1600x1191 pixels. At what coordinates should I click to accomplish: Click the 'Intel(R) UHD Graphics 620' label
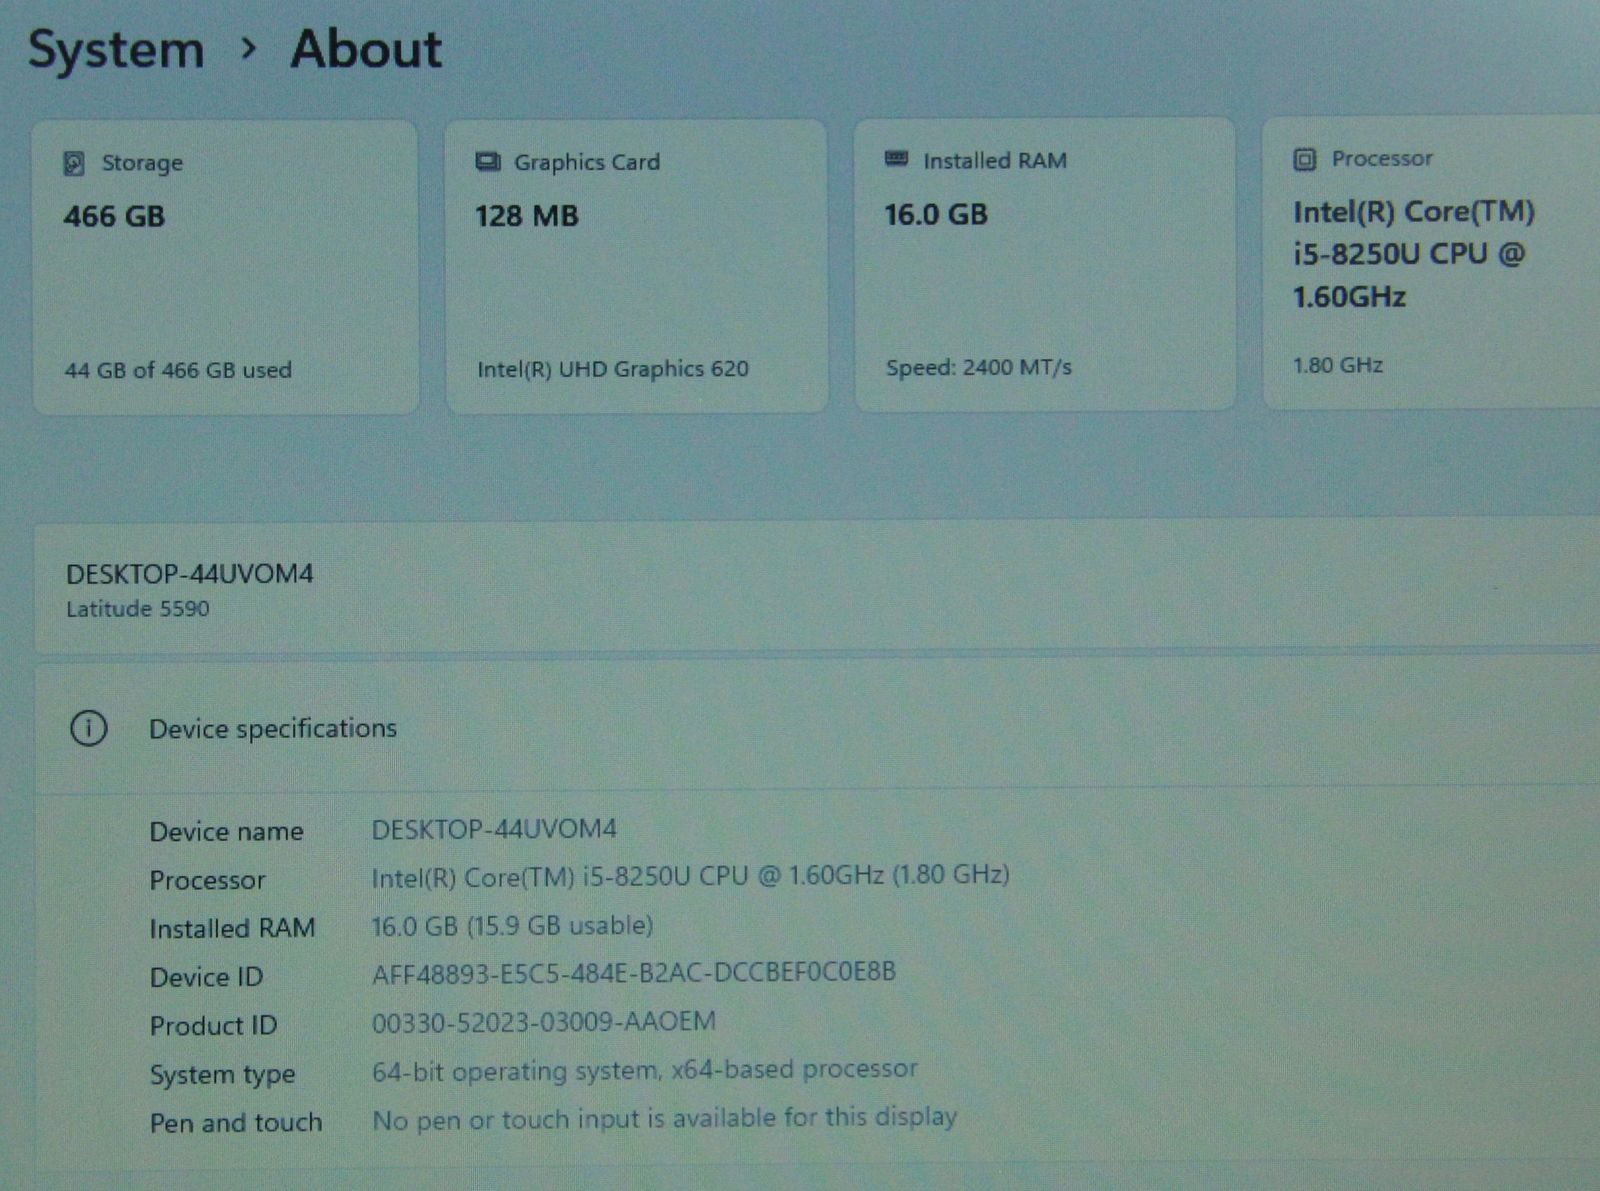(612, 369)
